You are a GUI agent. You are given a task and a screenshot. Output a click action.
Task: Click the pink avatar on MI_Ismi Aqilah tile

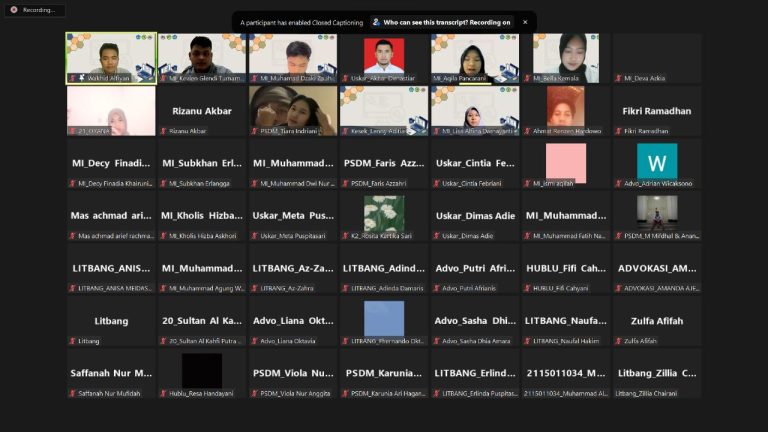(x=566, y=161)
